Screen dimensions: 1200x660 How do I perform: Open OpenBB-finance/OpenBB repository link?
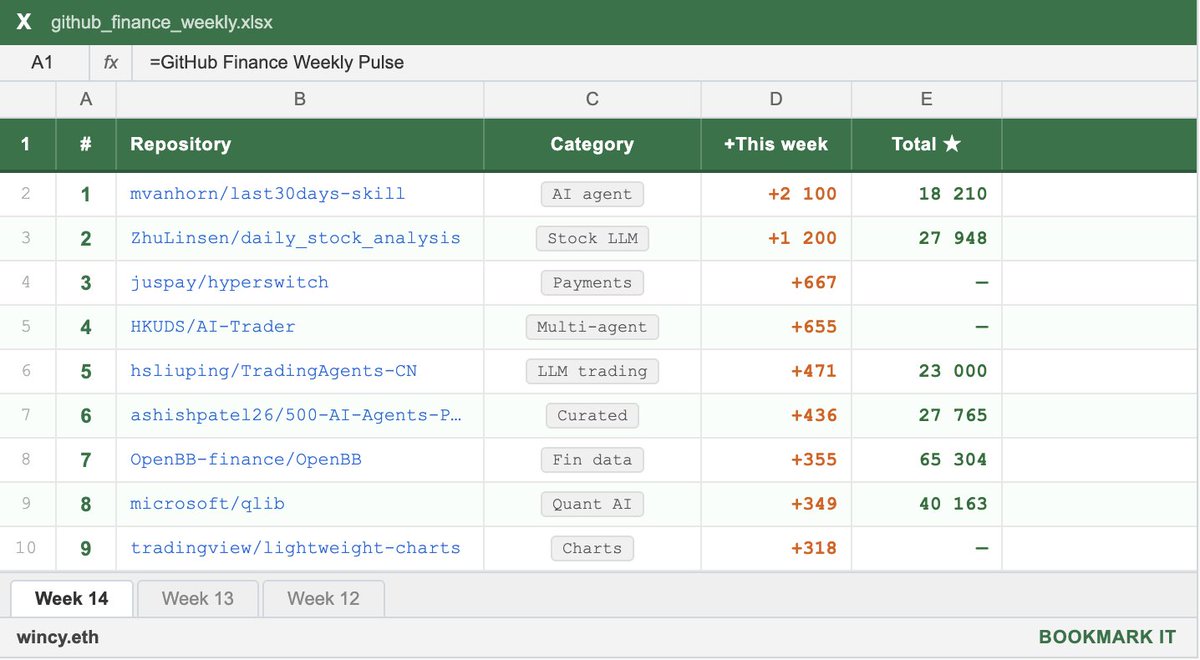coord(246,459)
